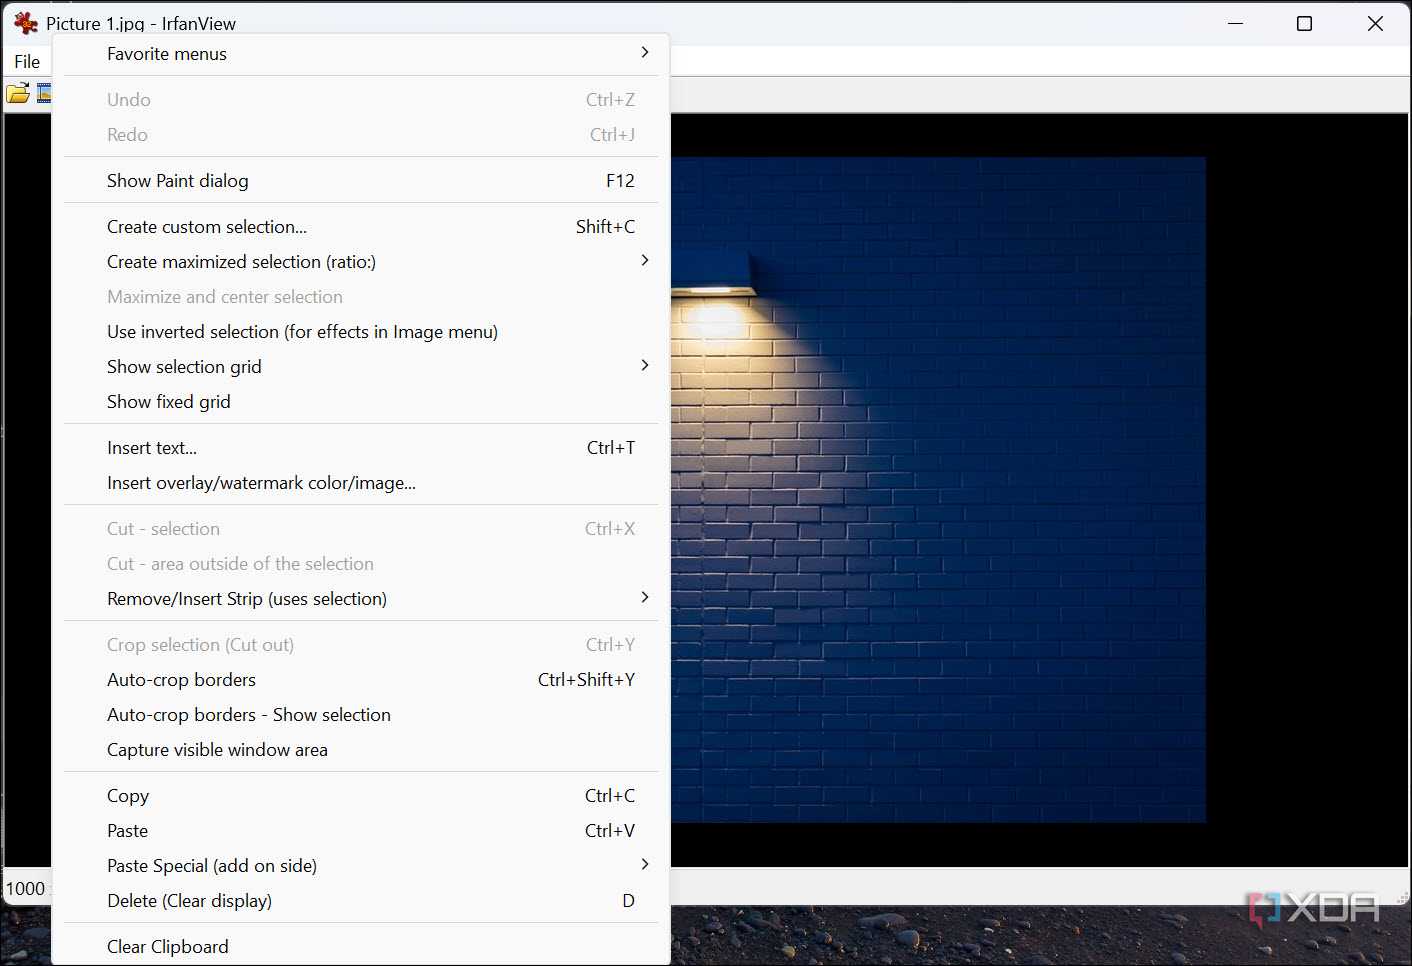1412x966 pixels.
Task: Click the Open folder toolbar icon
Action: click(x=17, y=94)
